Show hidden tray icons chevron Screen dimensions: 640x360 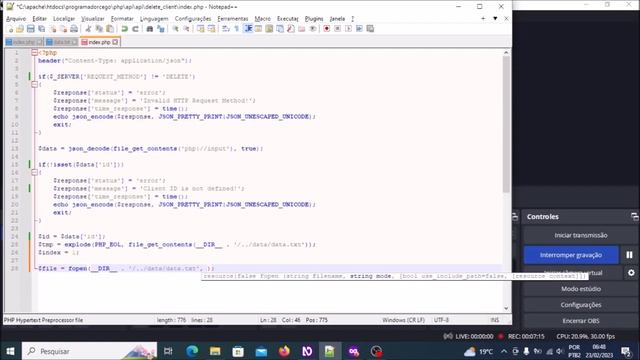click(504, 351)
